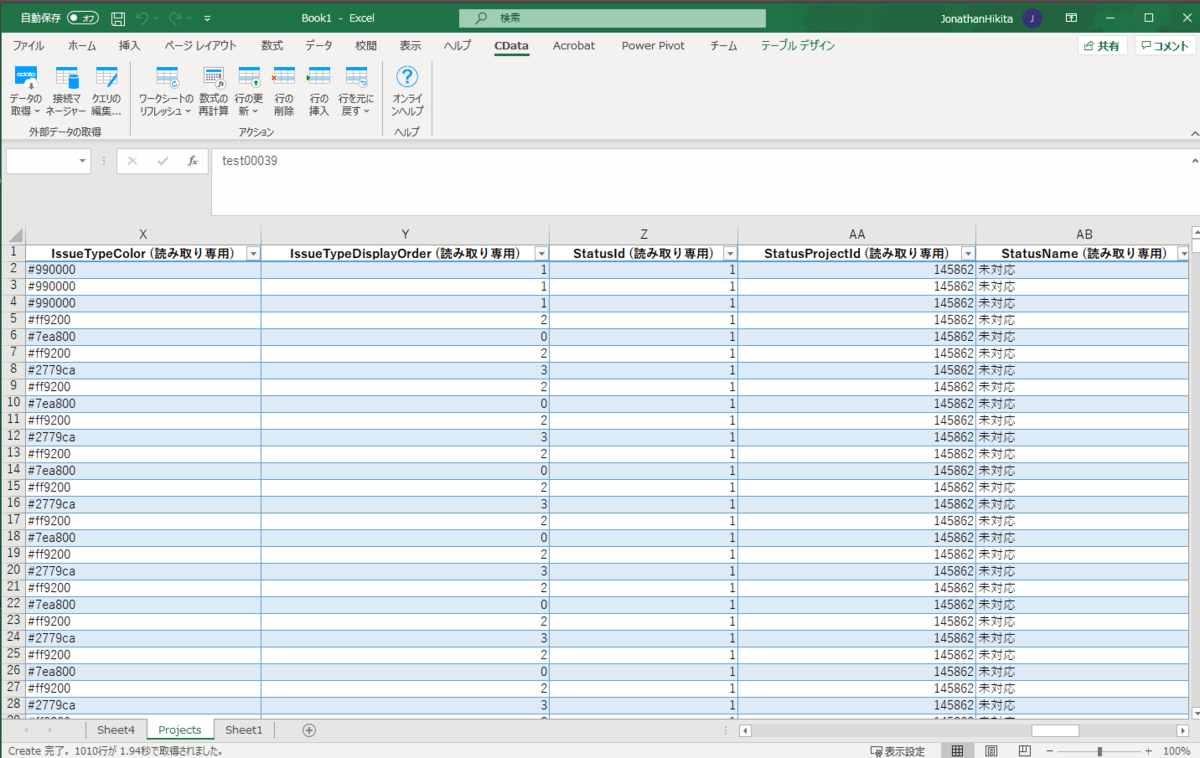Viewport: 1200px width, 758px height.
Task: Open the IssueTypeColor column filter dropdown
Action: point(253,254)
